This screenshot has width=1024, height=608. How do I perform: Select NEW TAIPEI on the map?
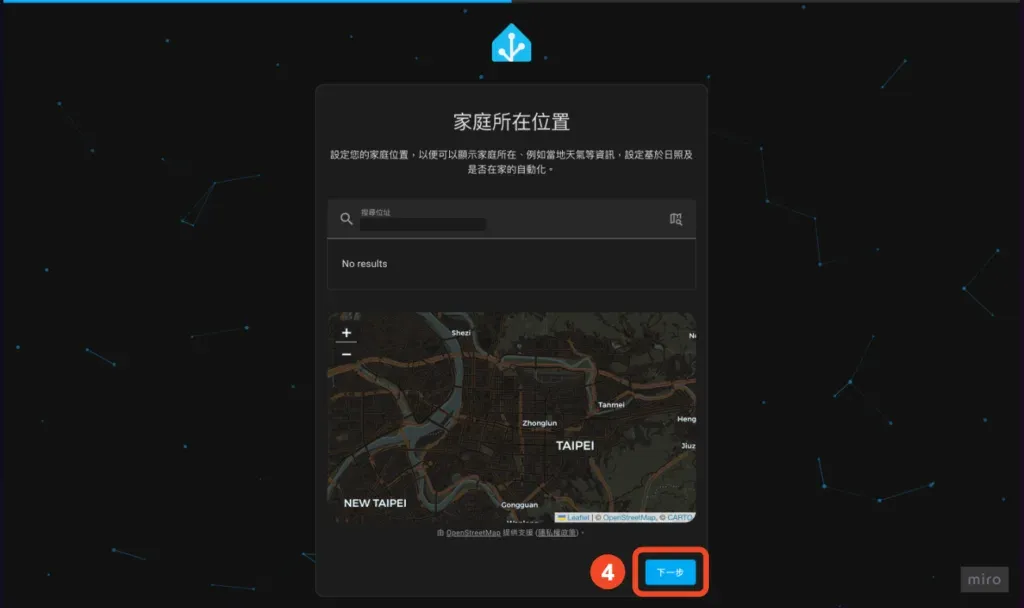377,502
